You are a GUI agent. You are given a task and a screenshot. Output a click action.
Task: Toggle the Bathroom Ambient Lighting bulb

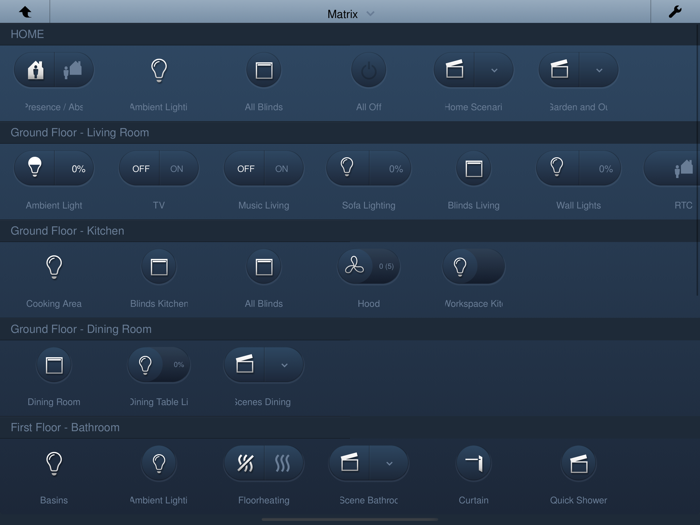pos(159,463)
